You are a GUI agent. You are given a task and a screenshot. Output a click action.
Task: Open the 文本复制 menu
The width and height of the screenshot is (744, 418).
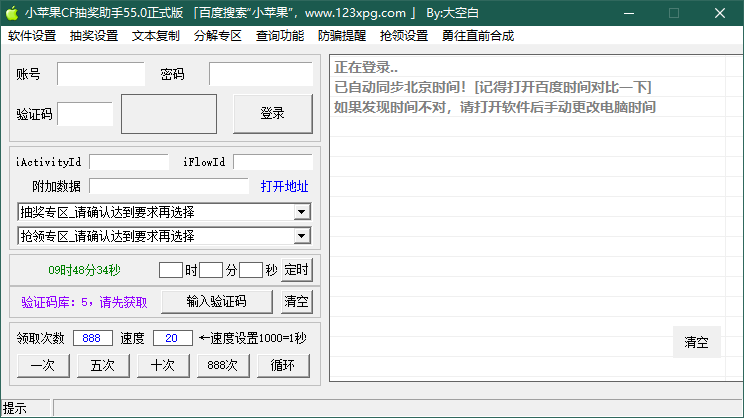[x=156, y=36]
